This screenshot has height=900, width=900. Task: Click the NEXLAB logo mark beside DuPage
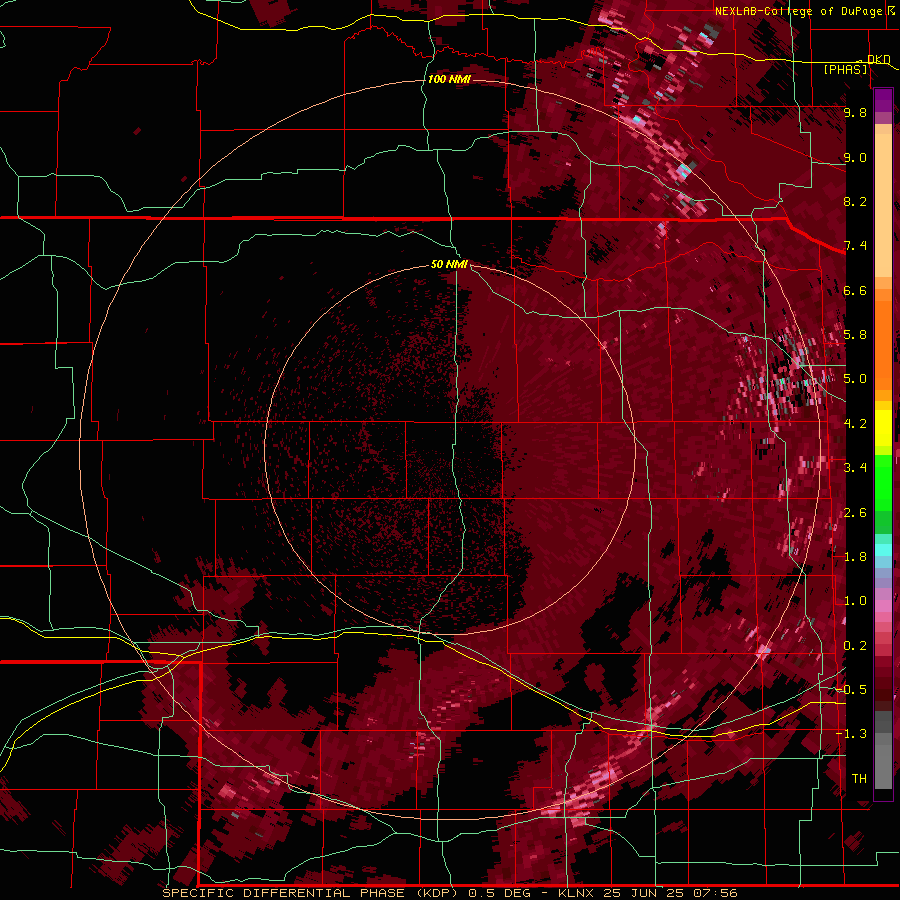(891, 10)
